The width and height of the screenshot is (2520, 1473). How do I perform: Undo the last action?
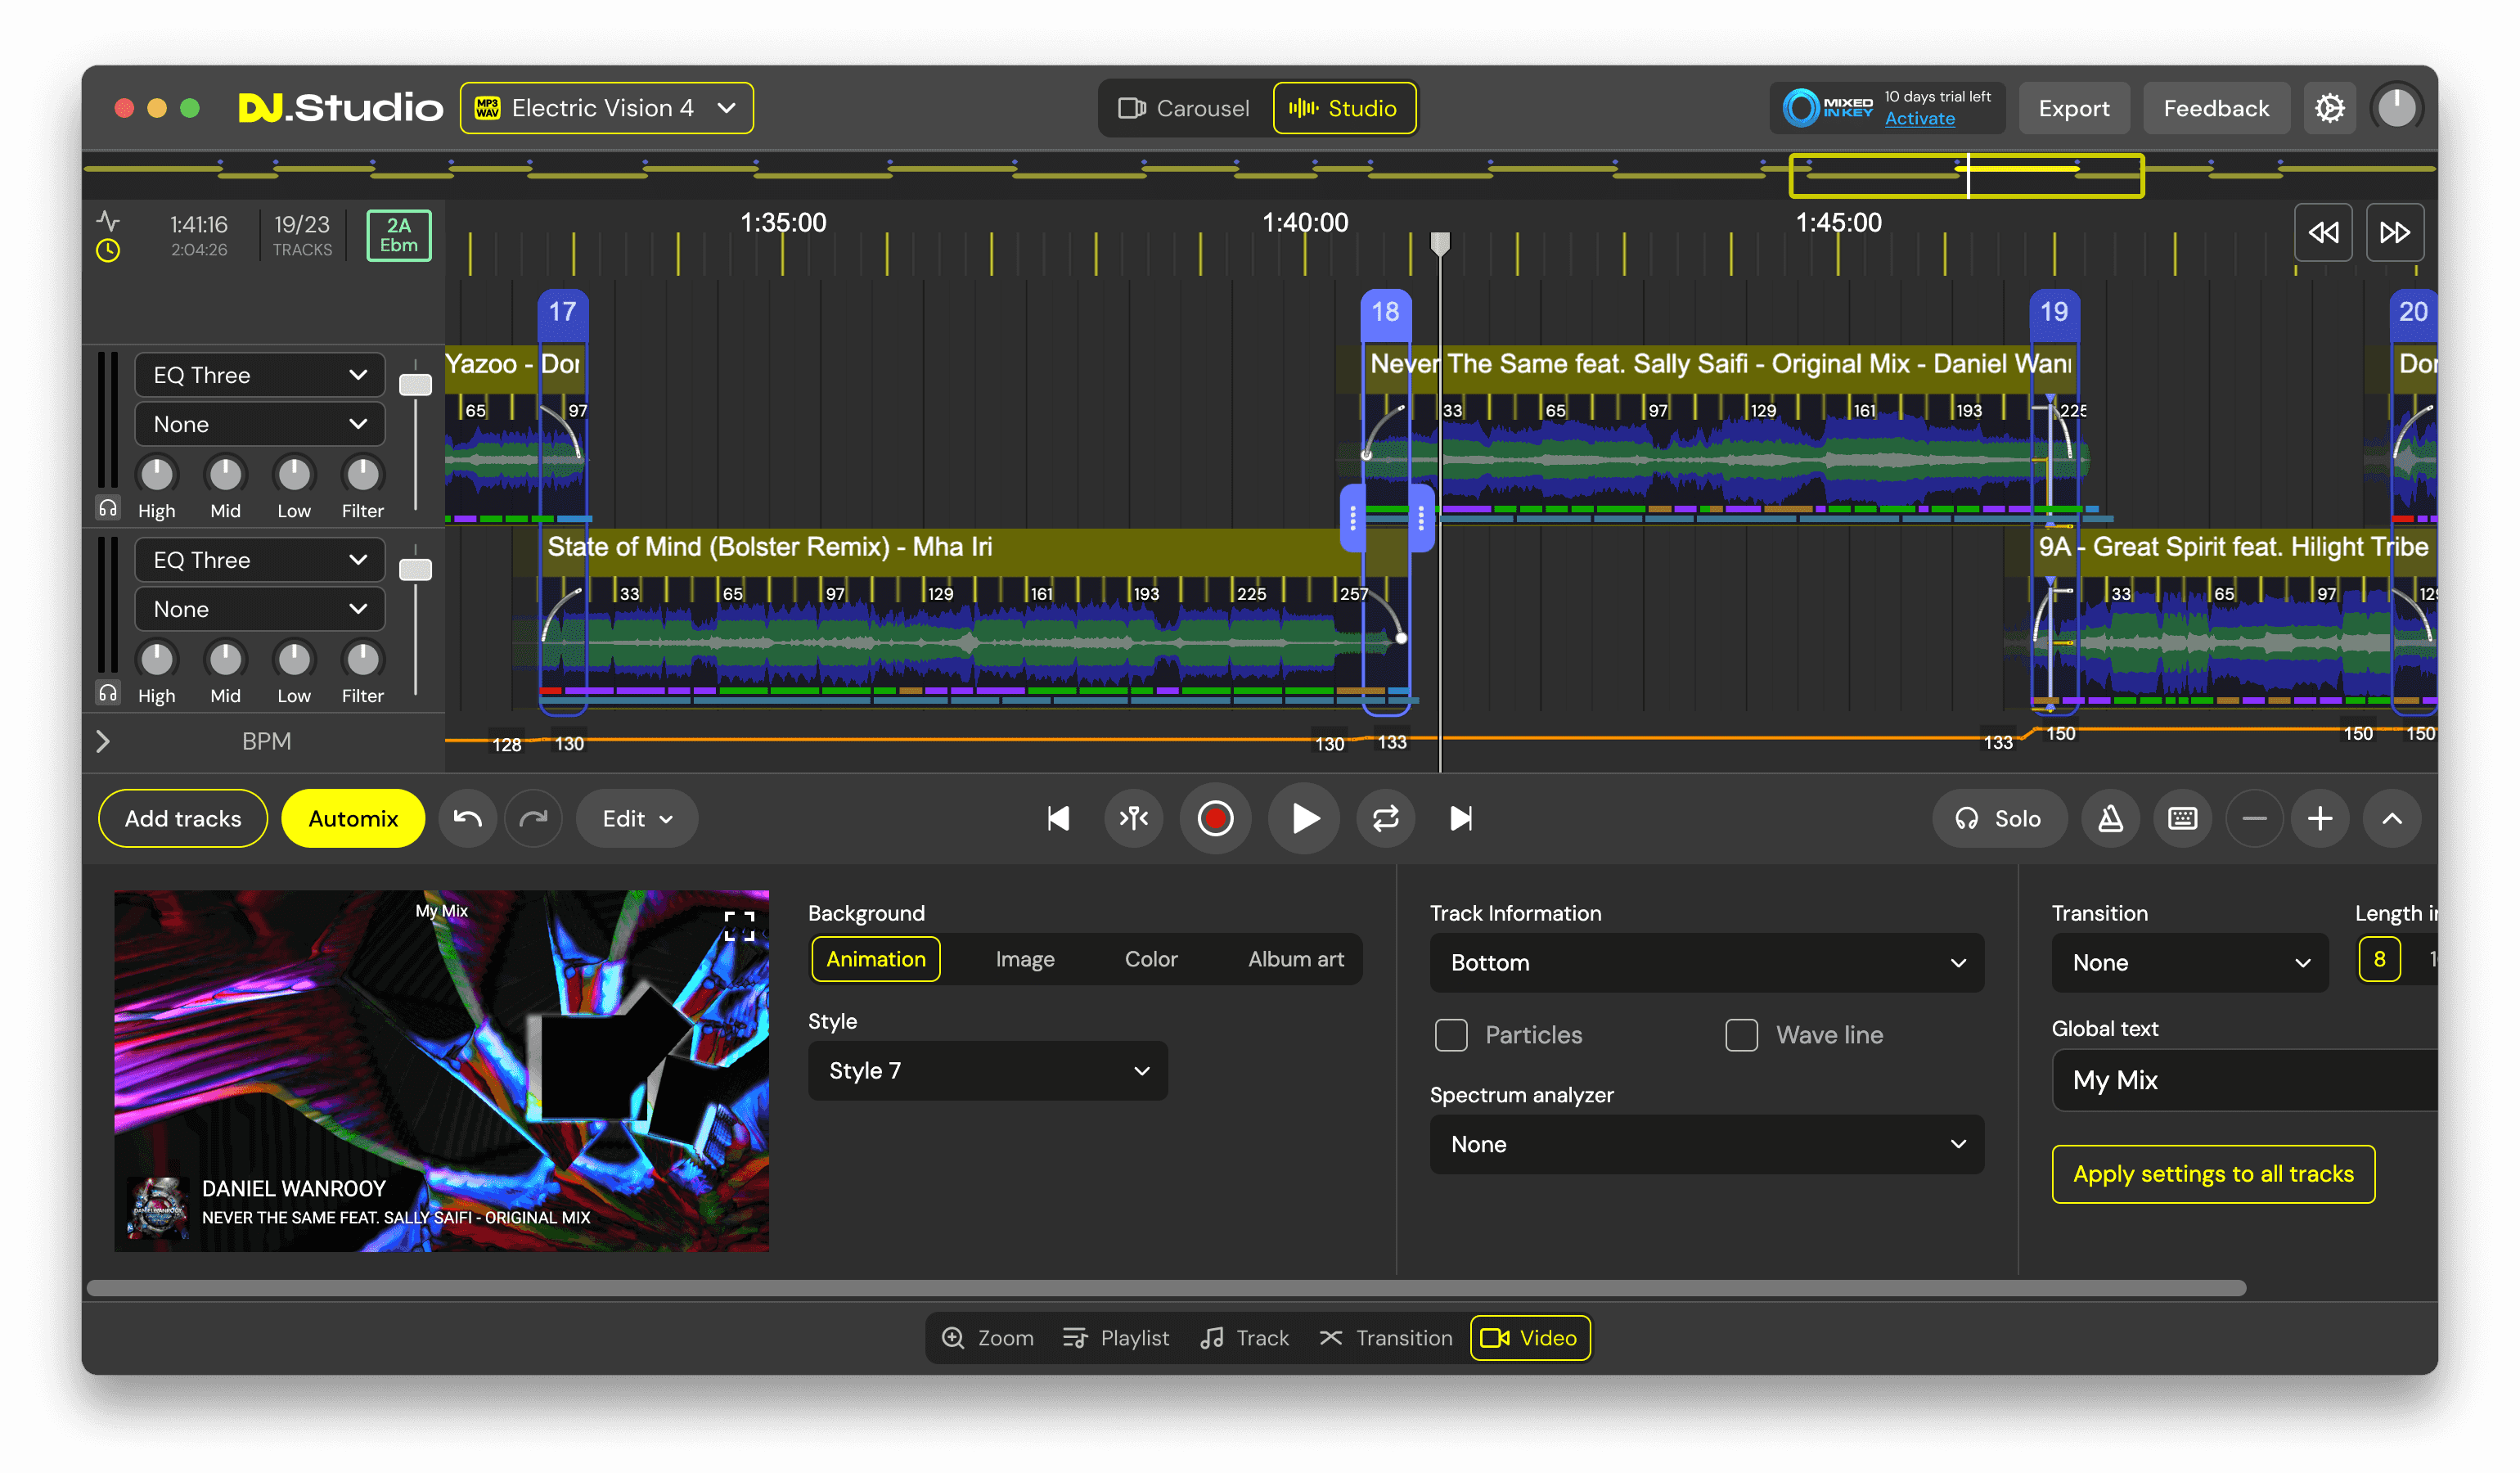[467, 819]
